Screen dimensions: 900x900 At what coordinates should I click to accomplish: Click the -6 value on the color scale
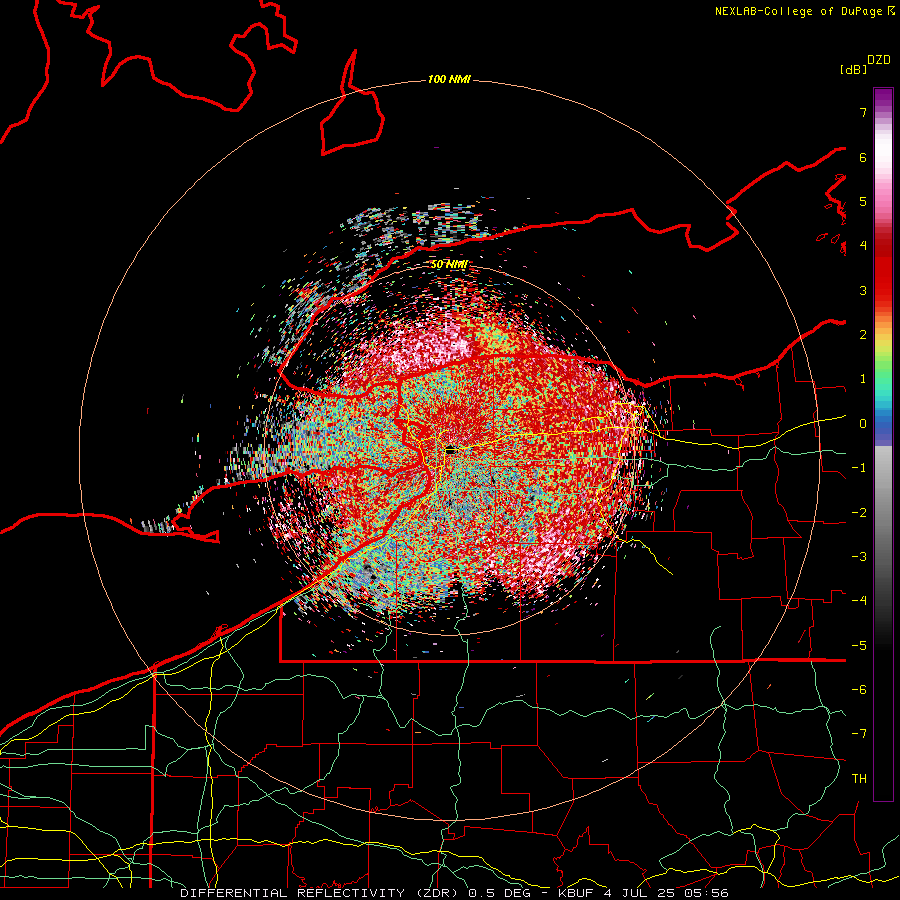pos(859,689)
